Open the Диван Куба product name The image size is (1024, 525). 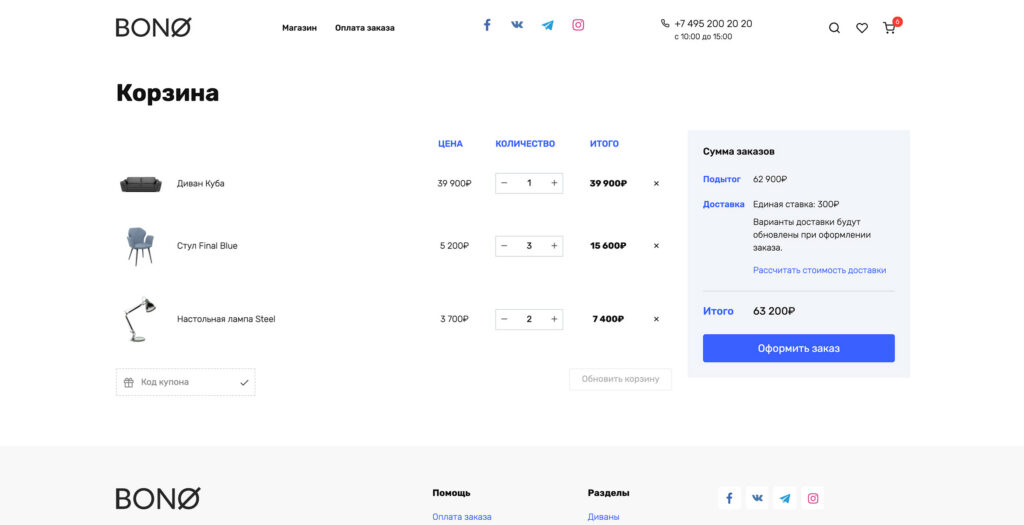click(x=200, y=183)
